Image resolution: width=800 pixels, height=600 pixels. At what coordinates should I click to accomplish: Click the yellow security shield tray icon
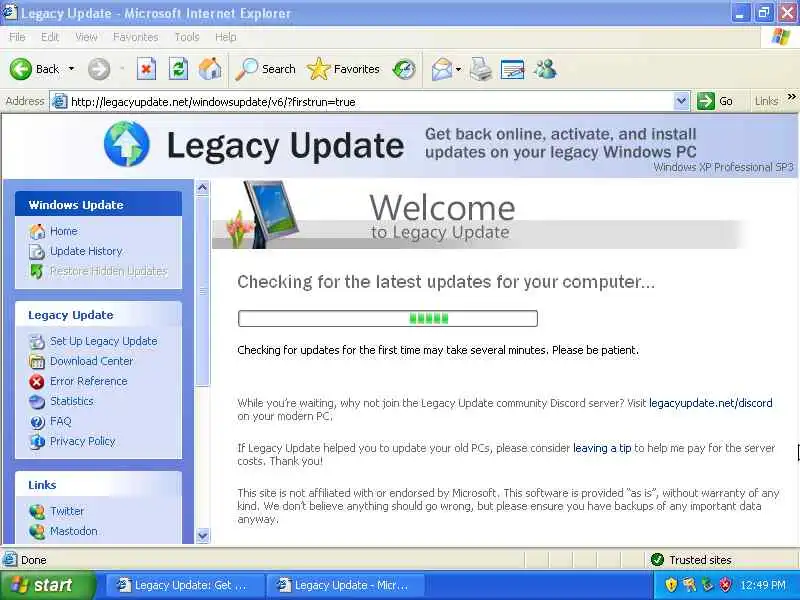pos(671,585)
